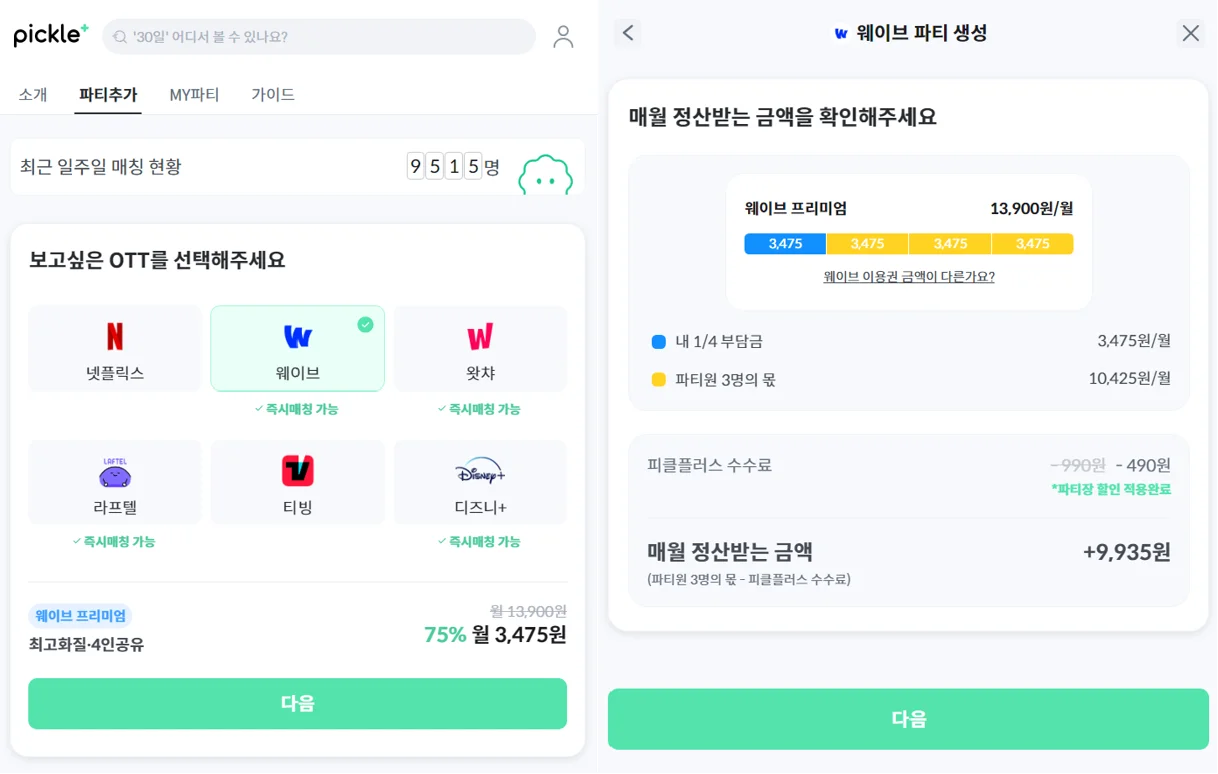Click the blue 3,475 share segment
The width and height of the screenshot is (1218, 774).
pyautogui.click(x=785, y=244)
